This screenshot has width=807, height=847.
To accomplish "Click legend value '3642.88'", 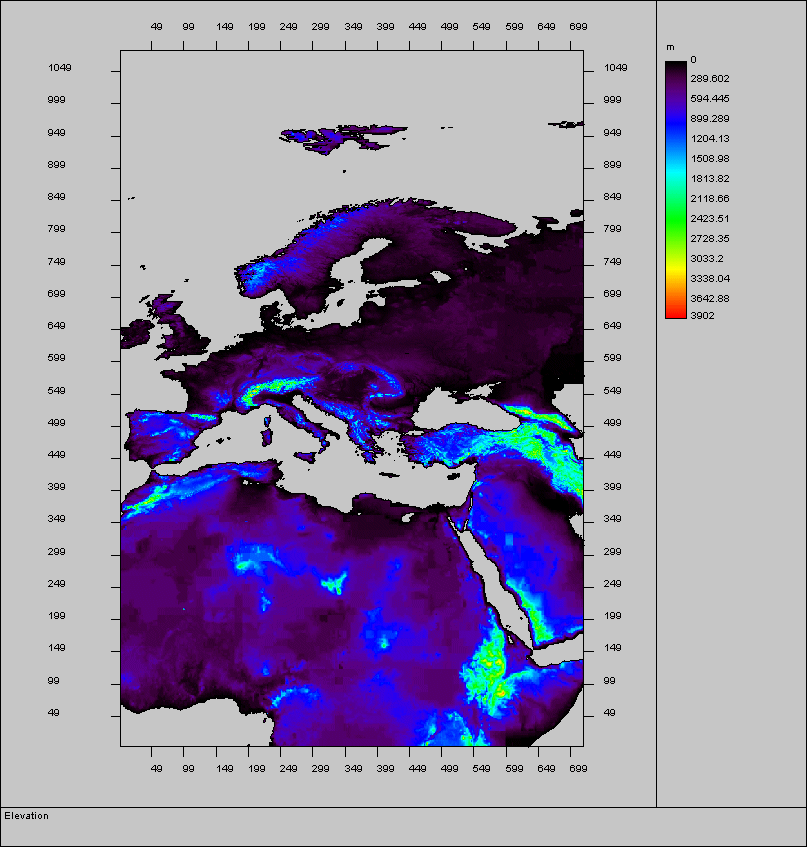I will [710, 299].
